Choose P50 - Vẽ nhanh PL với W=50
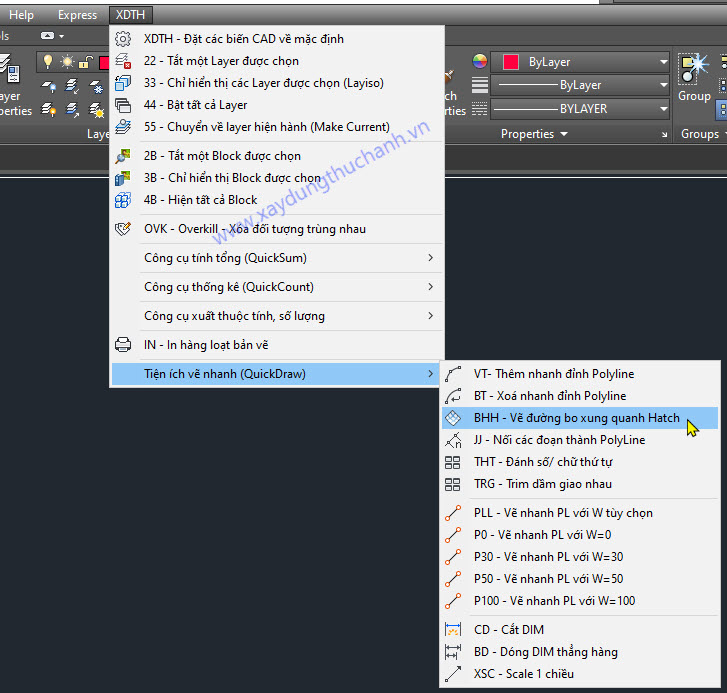727x693 pixels. (x=548, y=579)
